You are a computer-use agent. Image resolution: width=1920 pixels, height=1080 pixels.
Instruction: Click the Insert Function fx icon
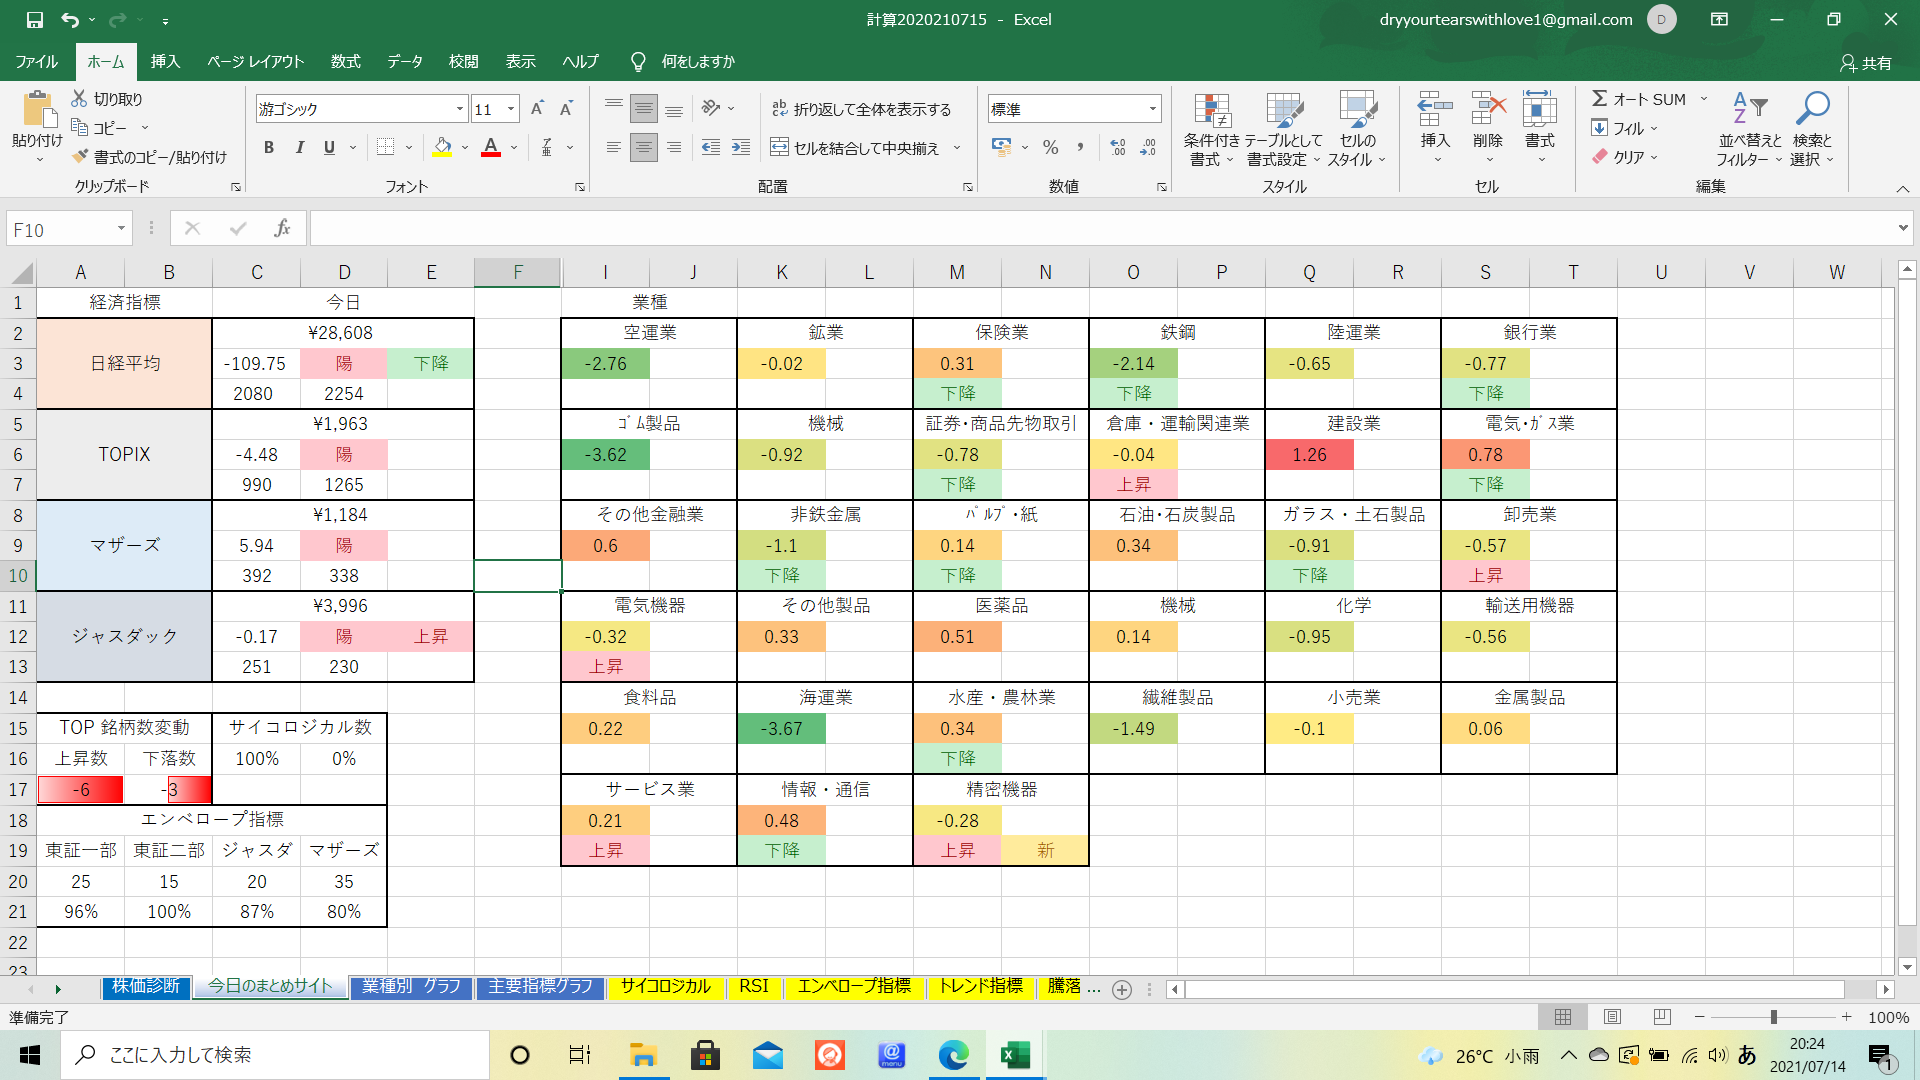point(282,229)
